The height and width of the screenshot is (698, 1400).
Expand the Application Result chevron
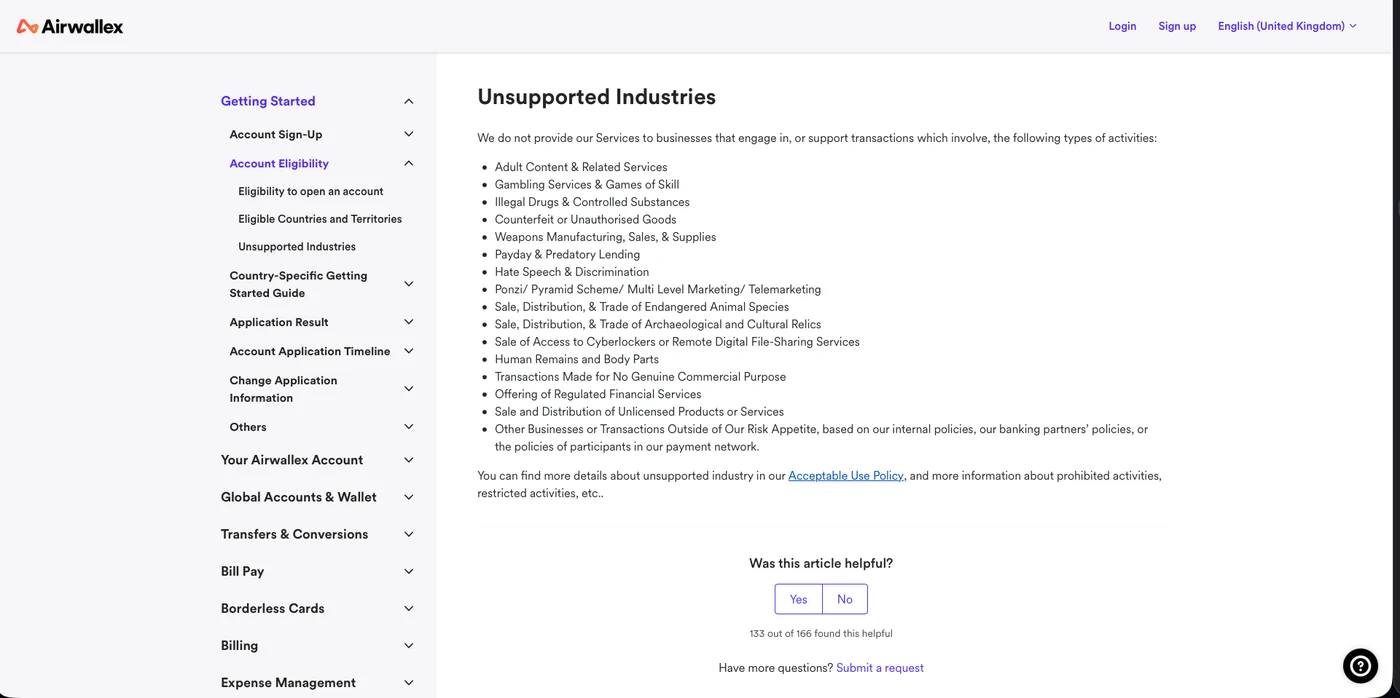pyautogui.click(x=409, y=322)
